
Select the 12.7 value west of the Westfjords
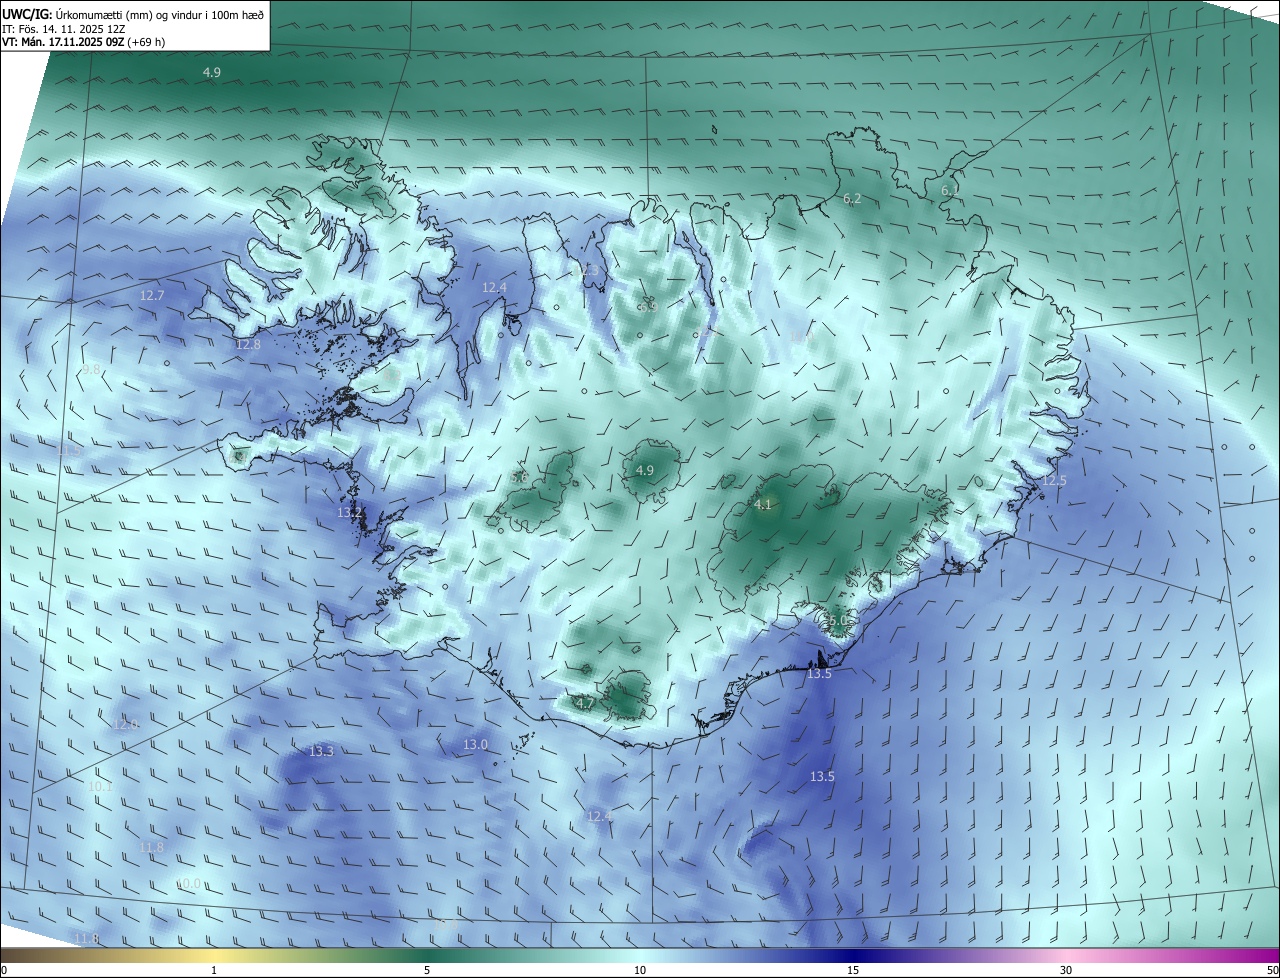pos(152,295)
